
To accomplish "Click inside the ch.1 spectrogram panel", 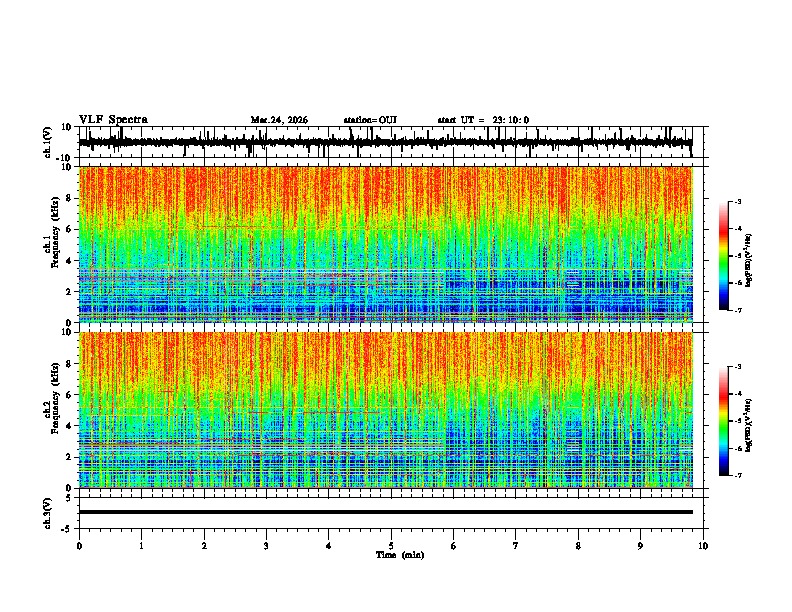I will pos(386,244).
